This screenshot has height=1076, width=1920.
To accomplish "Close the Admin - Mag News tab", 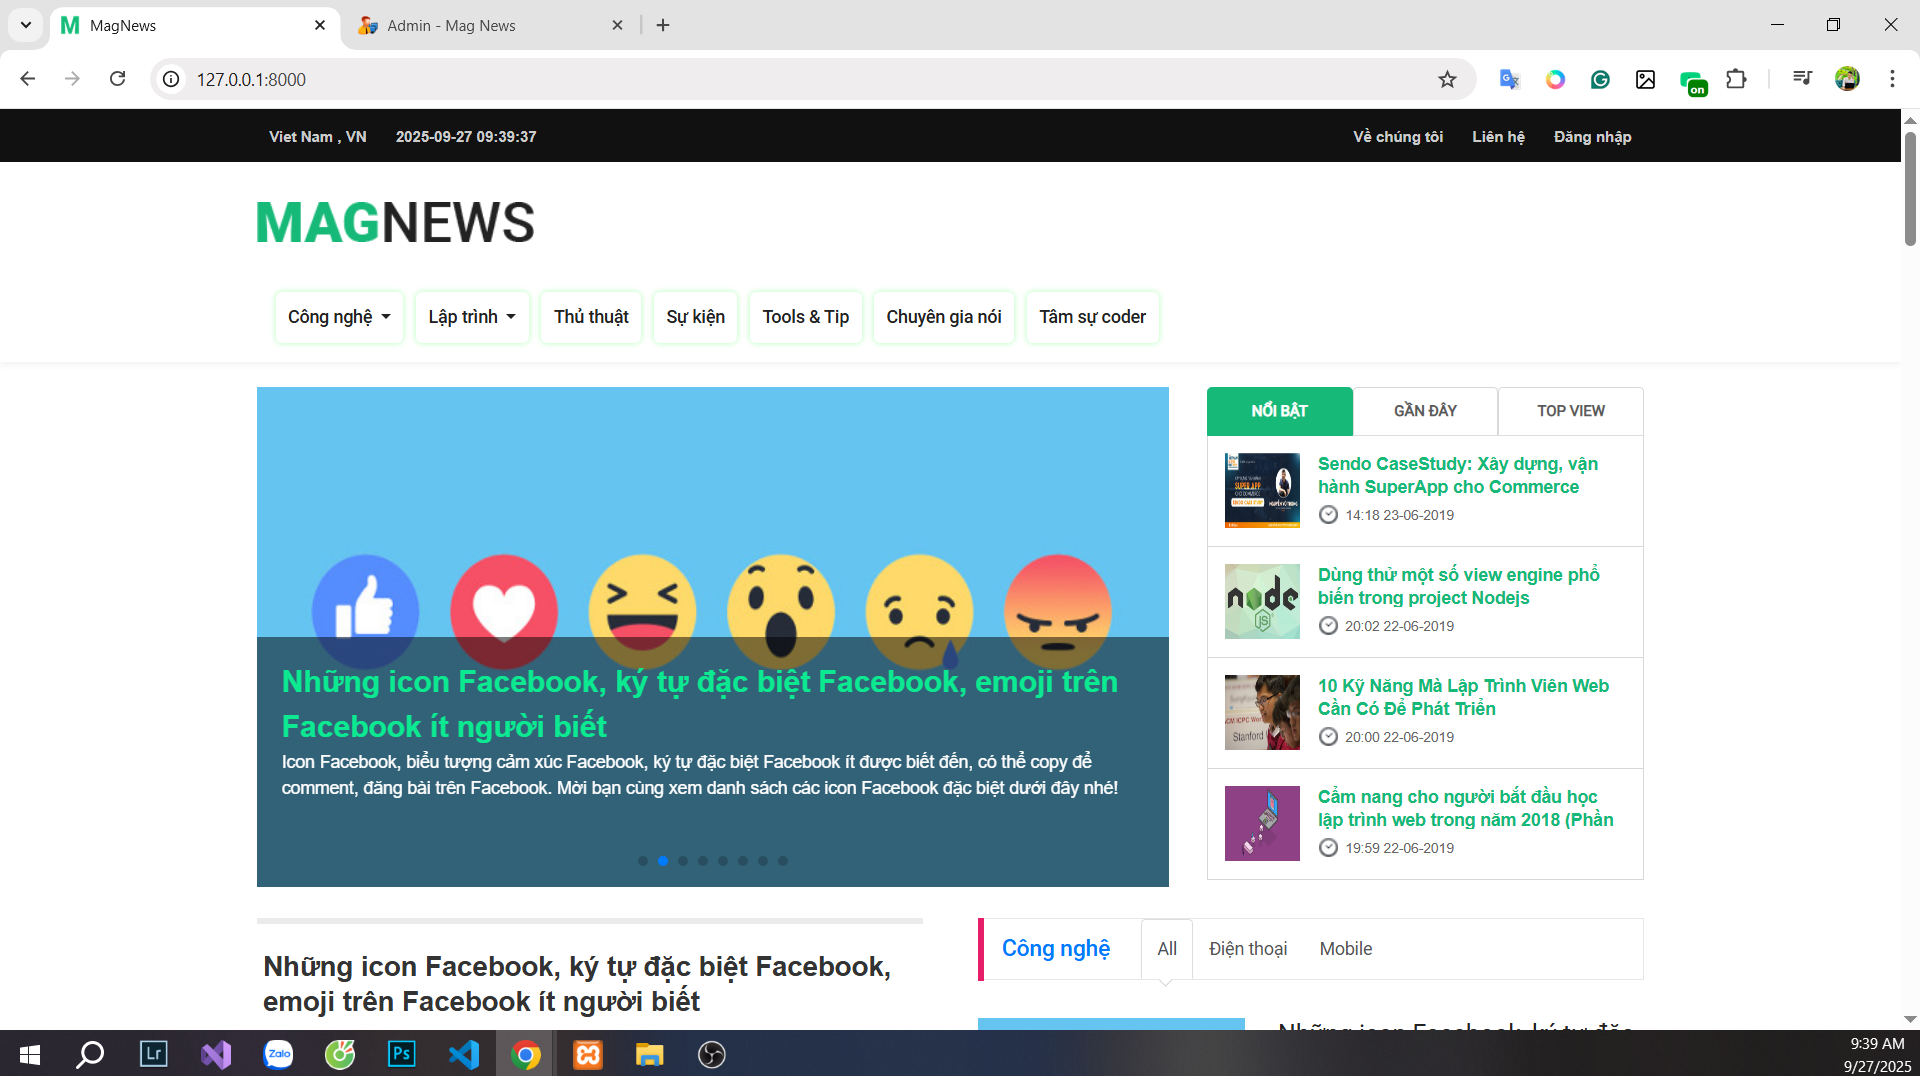I will tap(618, 25).
